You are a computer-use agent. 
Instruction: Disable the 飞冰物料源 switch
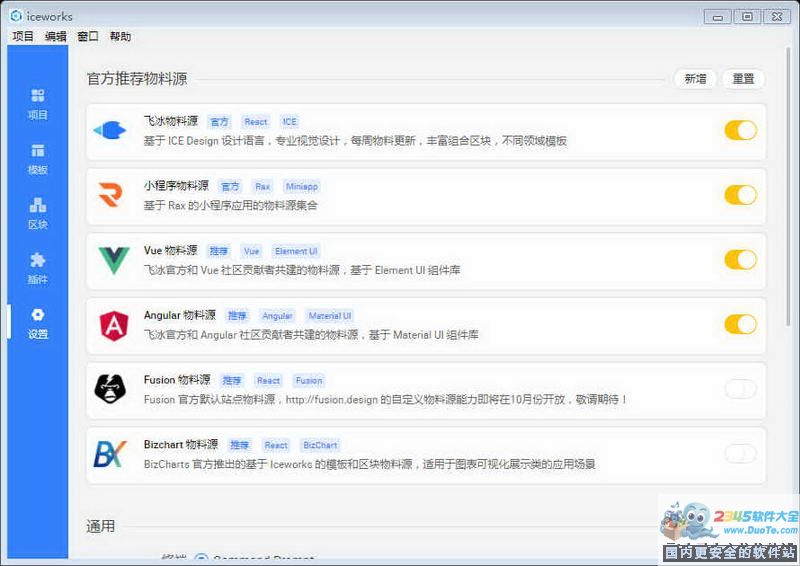click(x=740, y=130)
